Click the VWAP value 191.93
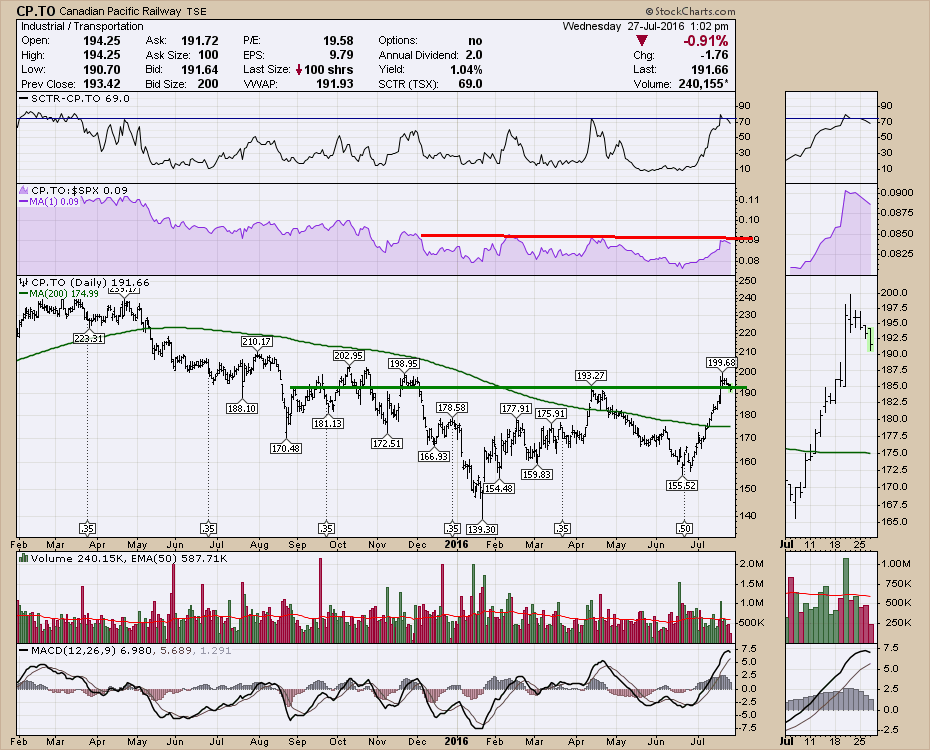The image size is (930, 750). [x=335, y=84]
